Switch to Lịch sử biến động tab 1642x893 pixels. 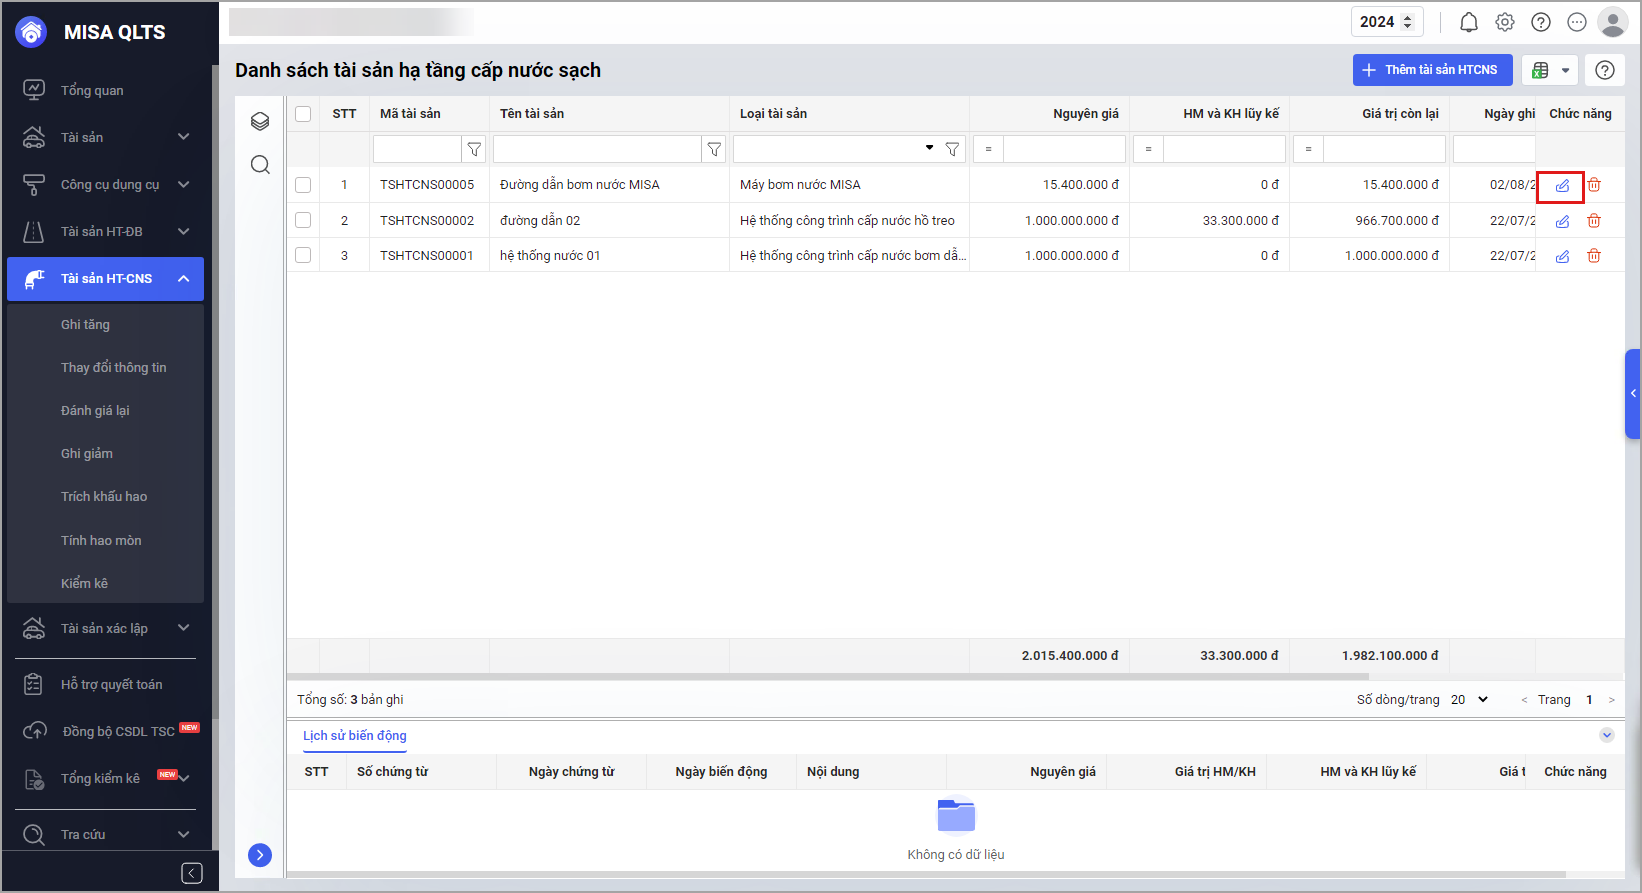355,736
